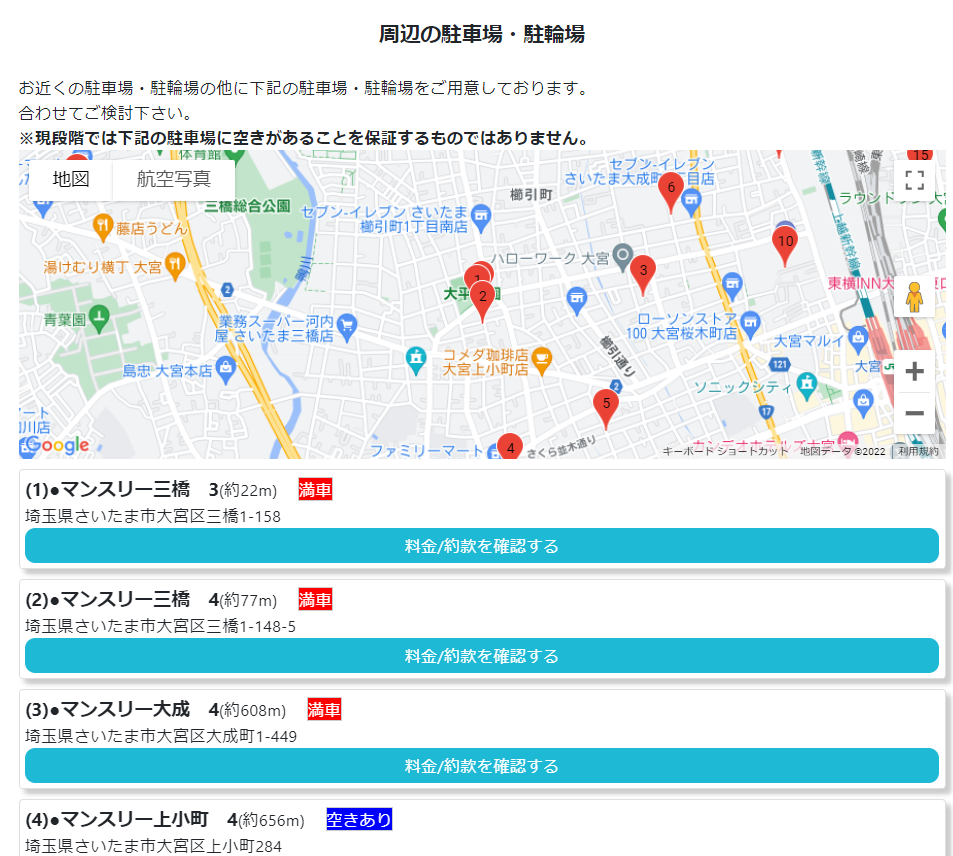Open キーボード ショートカット on the map

pyautogui.click(x=724, y=451)
